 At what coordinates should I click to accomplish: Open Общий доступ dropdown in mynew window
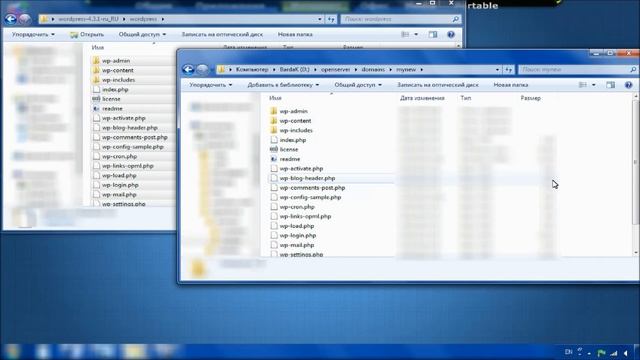tap(358, 85)
